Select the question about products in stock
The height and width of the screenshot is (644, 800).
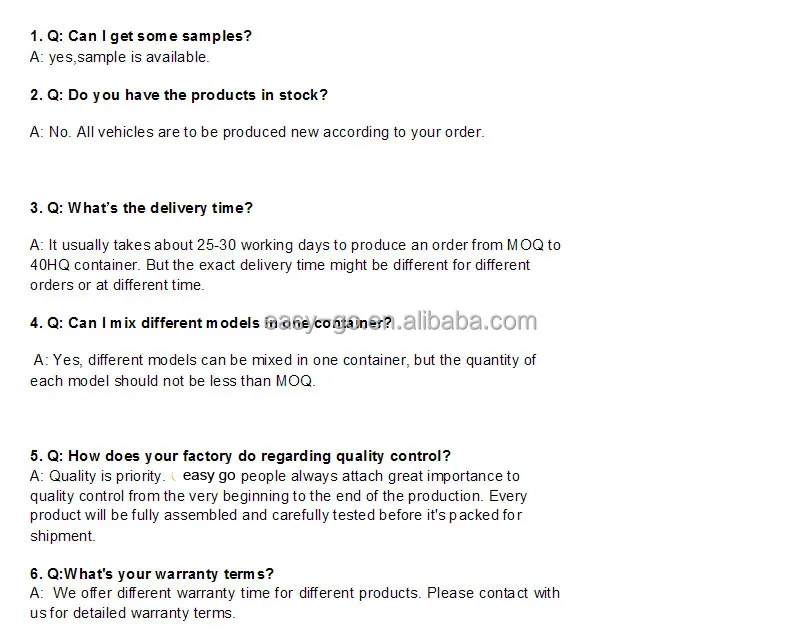coord(179,95)
